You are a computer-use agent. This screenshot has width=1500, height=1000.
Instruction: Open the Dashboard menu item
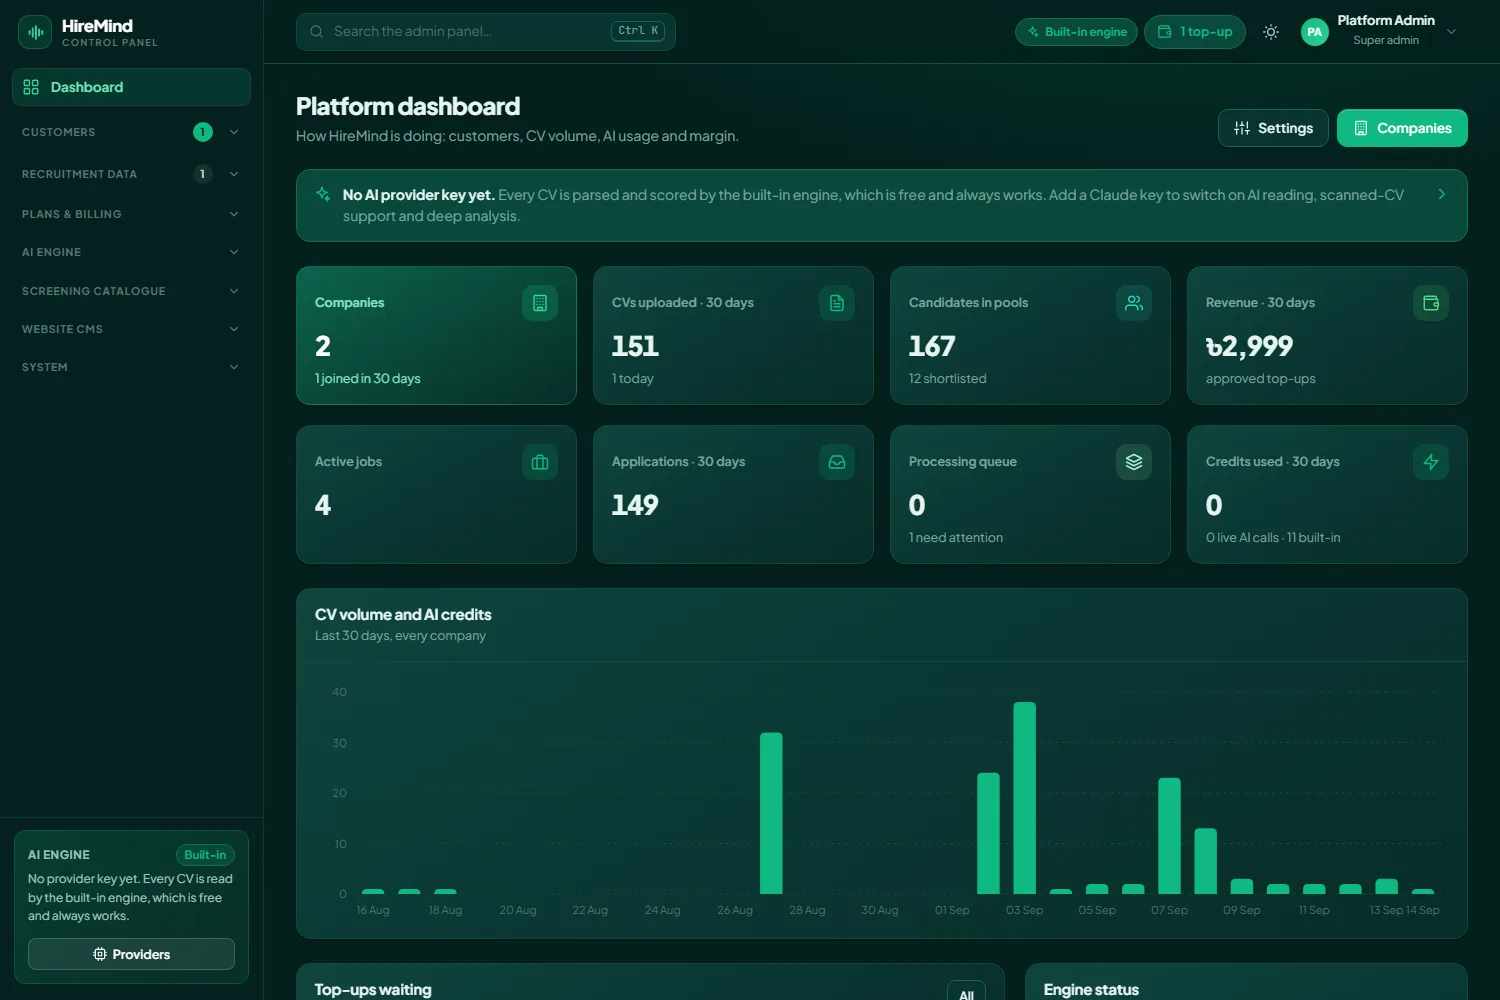click(131, 87)
